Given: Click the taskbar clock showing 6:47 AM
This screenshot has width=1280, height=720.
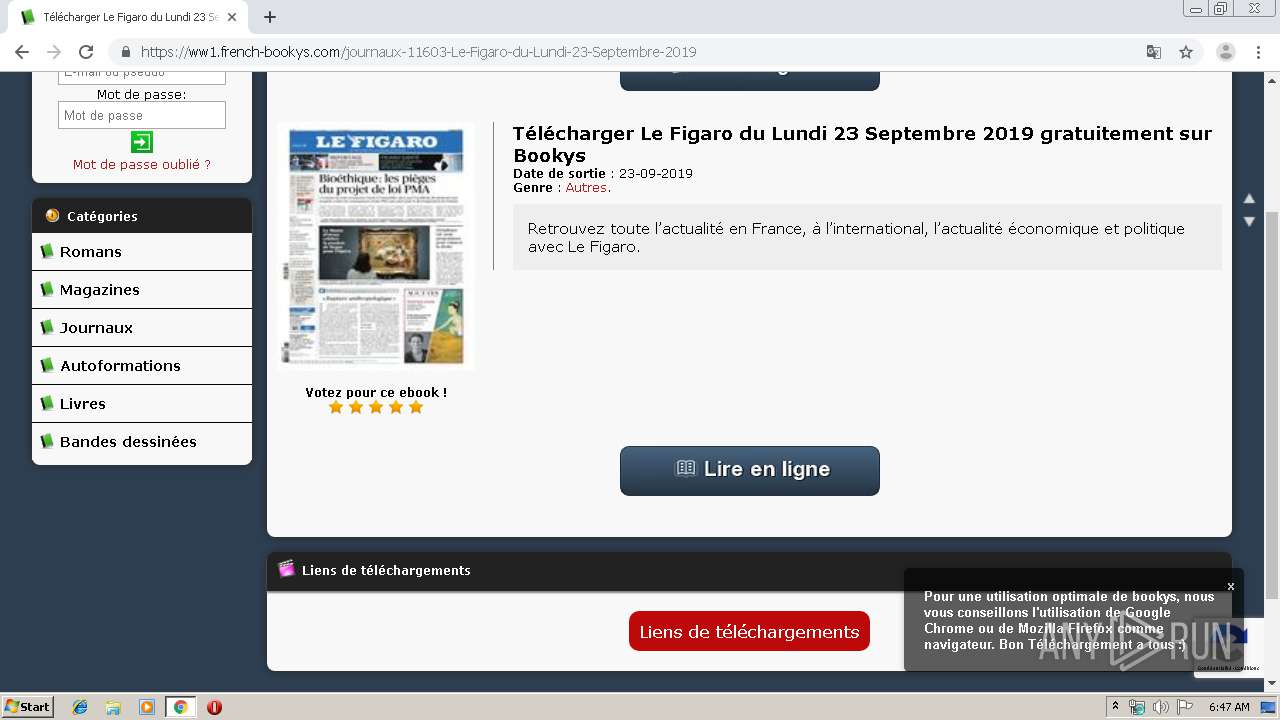Looking at the screenshot, I should click(1229, 707).
